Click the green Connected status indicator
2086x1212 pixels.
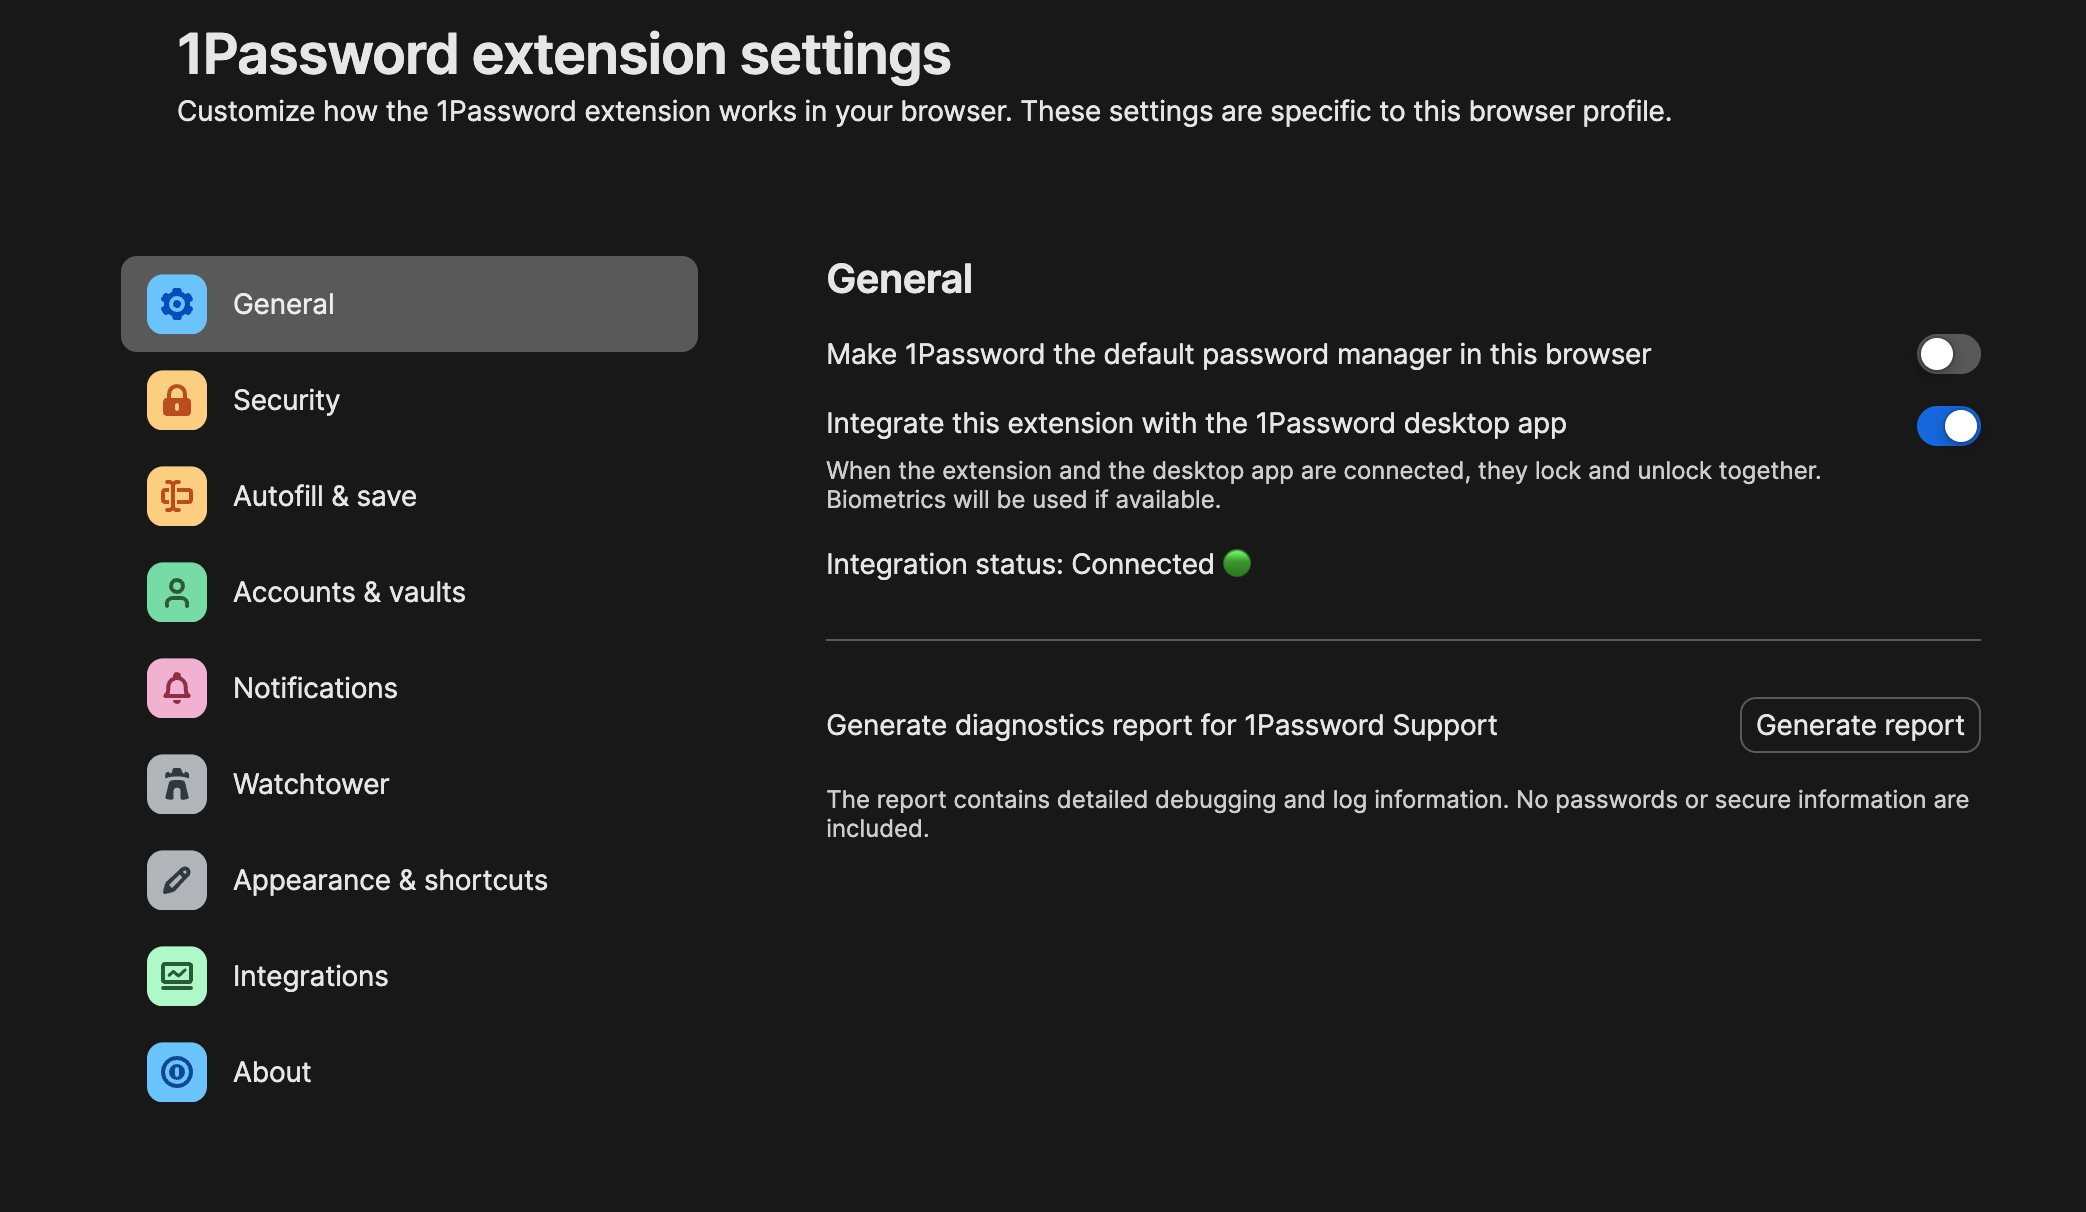pos(1237,563)
